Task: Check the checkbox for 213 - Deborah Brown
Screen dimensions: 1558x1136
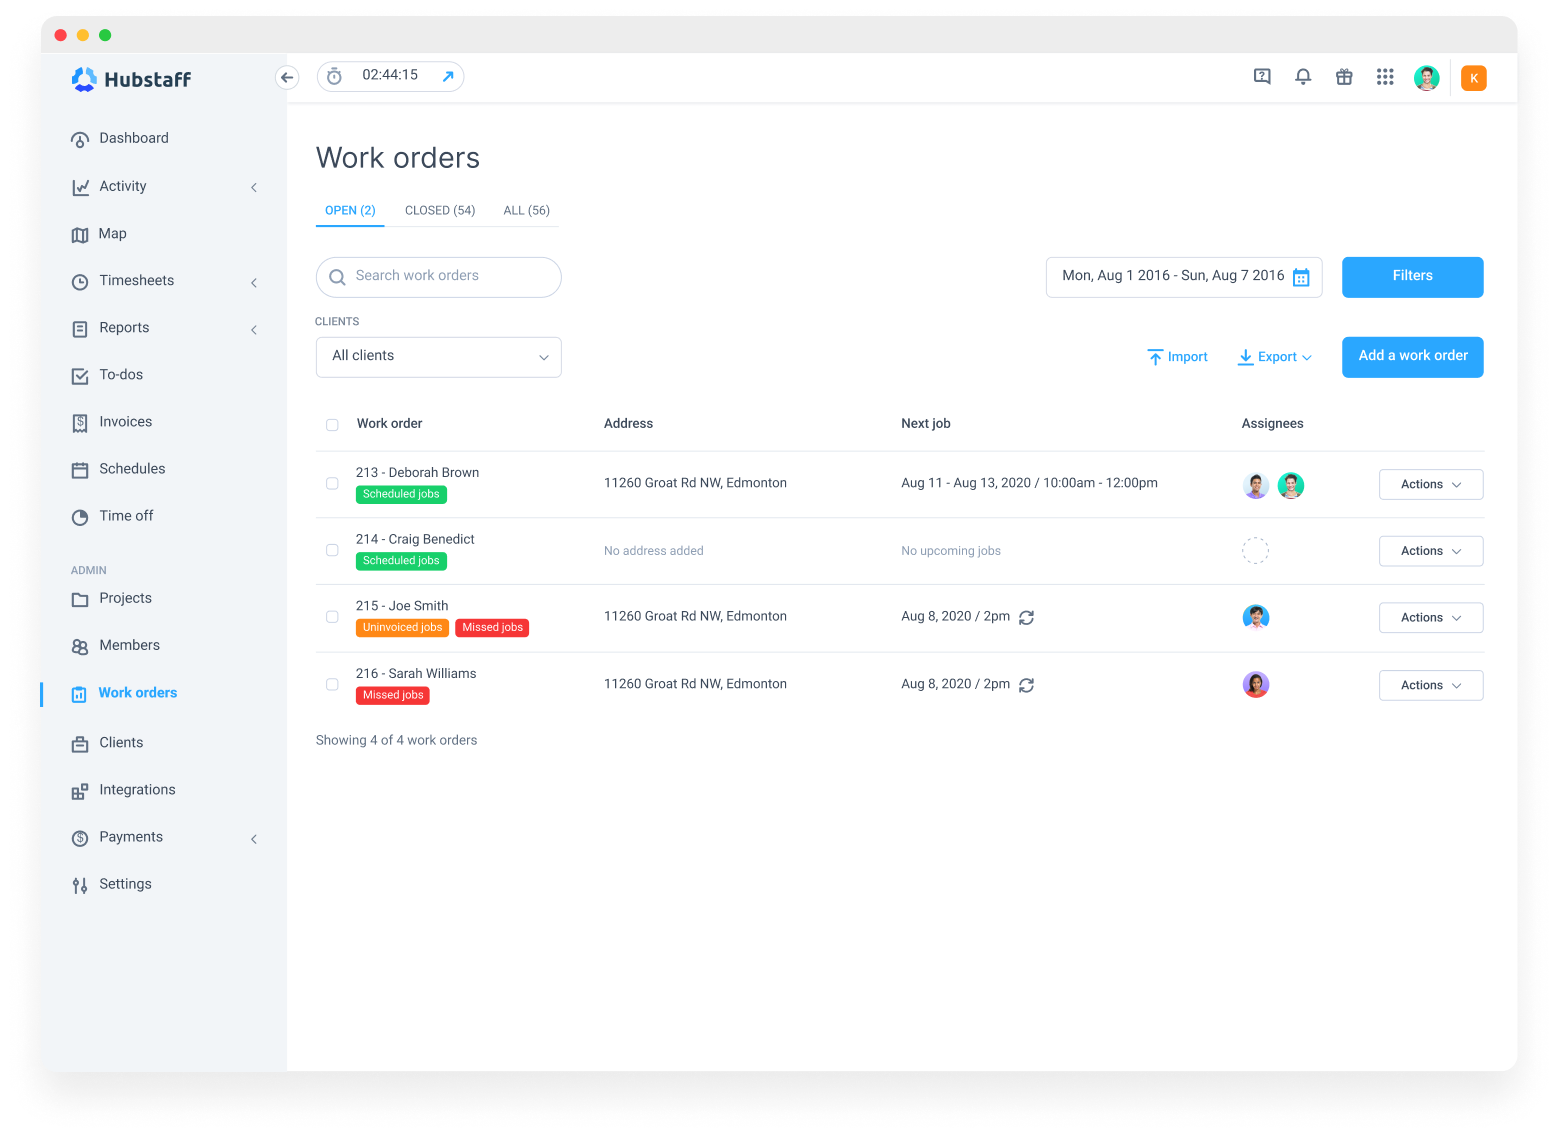Action: (x=332, y=483)
